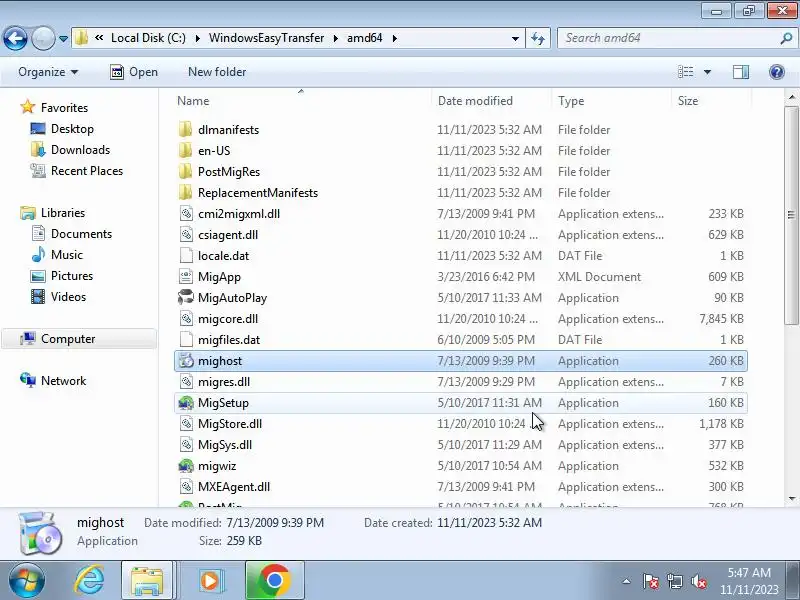Show hidden tray icons arrow
The image size is (800, 600).
(626, 581)
